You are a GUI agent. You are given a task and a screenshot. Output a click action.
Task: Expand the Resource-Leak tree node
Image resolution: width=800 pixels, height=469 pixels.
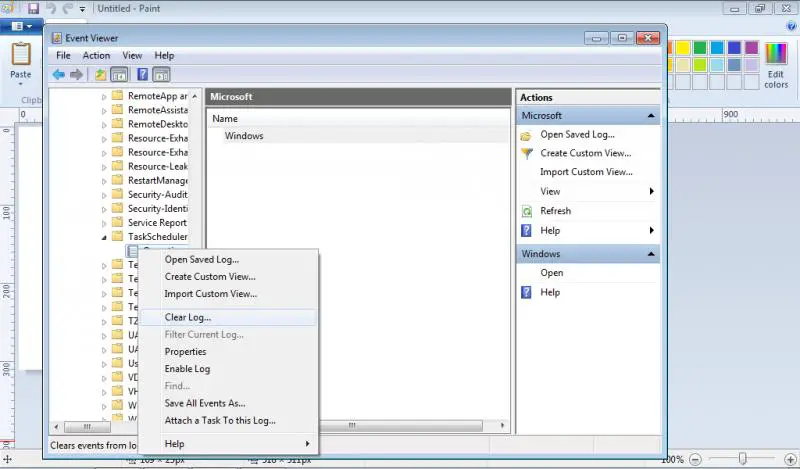coord(104,167)
